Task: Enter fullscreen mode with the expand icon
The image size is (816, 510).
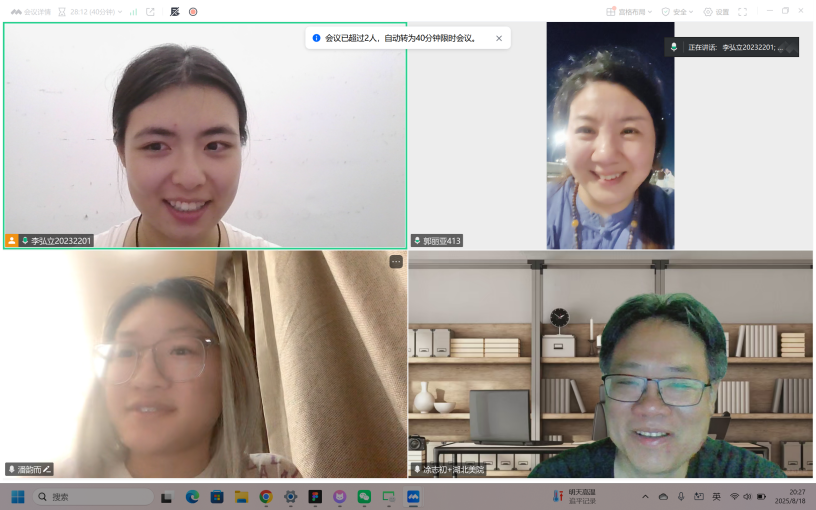Action: pyautogui.click(x=742, y=12)
